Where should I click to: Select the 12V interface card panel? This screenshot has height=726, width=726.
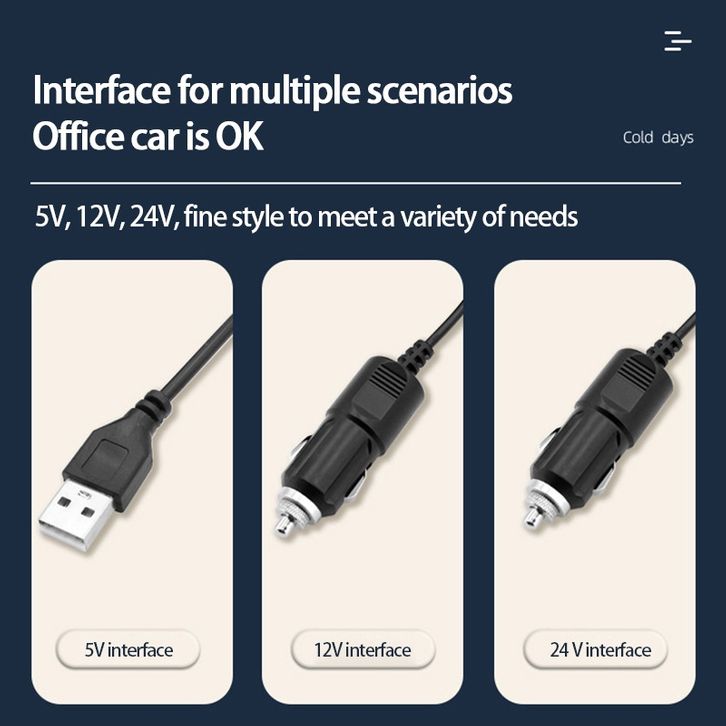(x=363, y=482)
